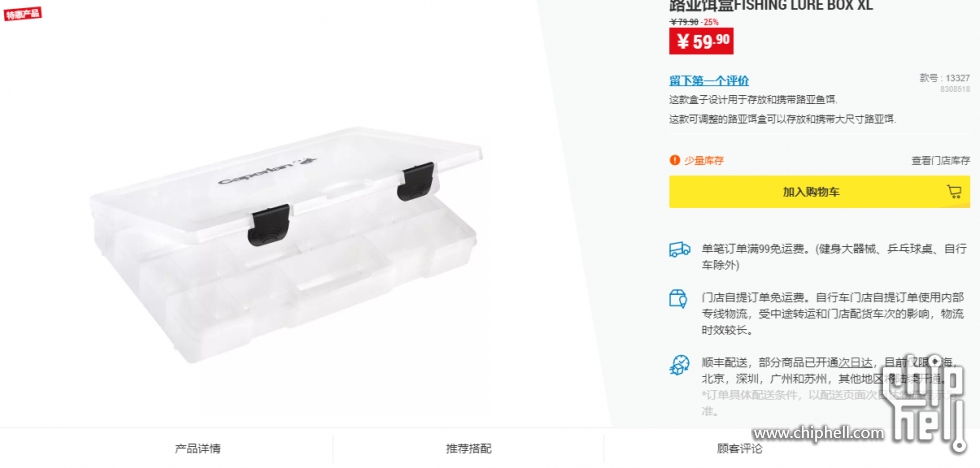Switch to 推荐搭配 tab
980x468 pixels.
pos(468,448)
